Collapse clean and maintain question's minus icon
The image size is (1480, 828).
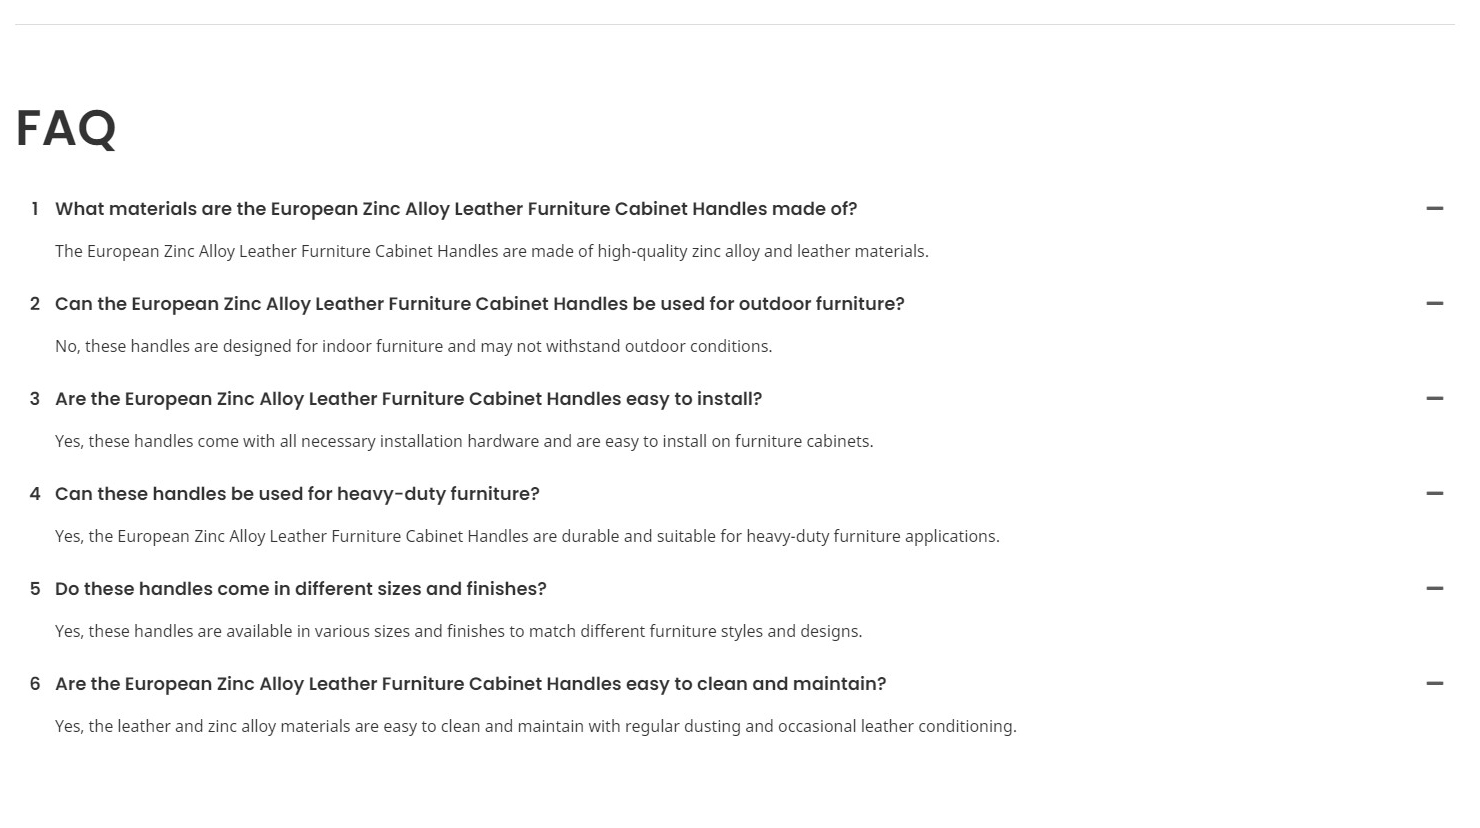(x=1435, y=684)
